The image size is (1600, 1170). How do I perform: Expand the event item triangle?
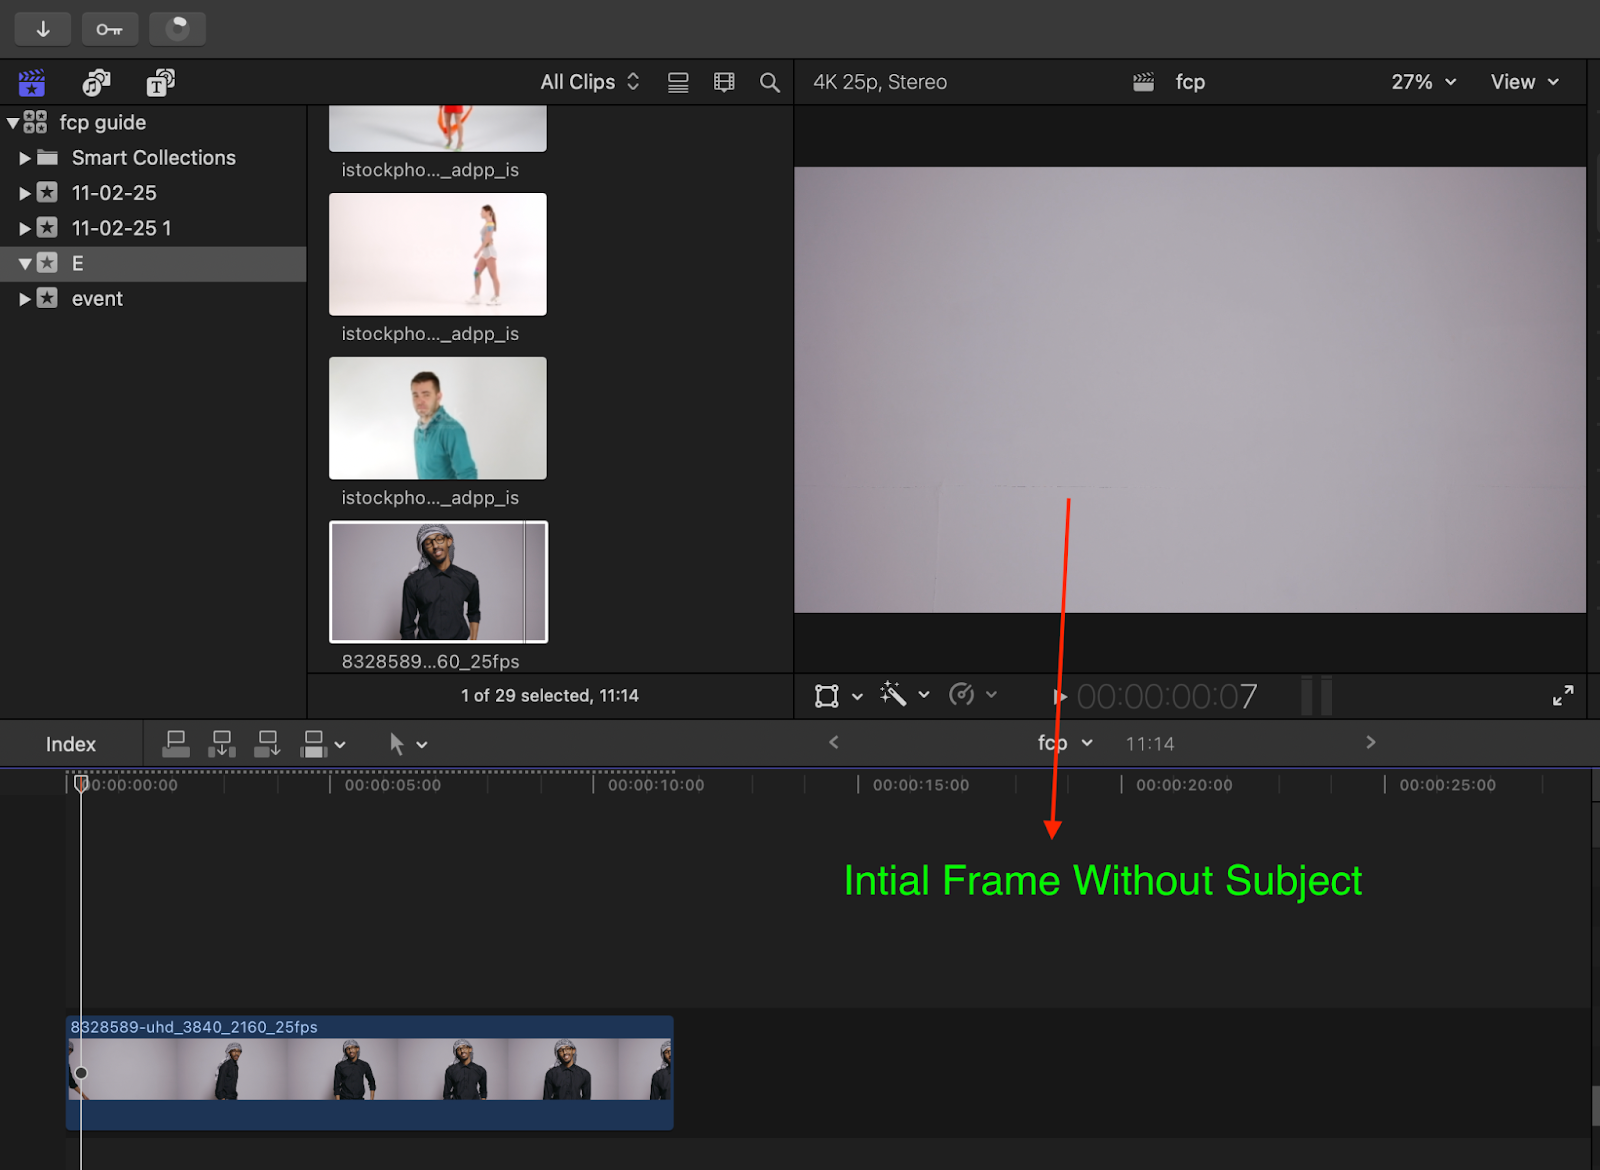tap(25, 299)
